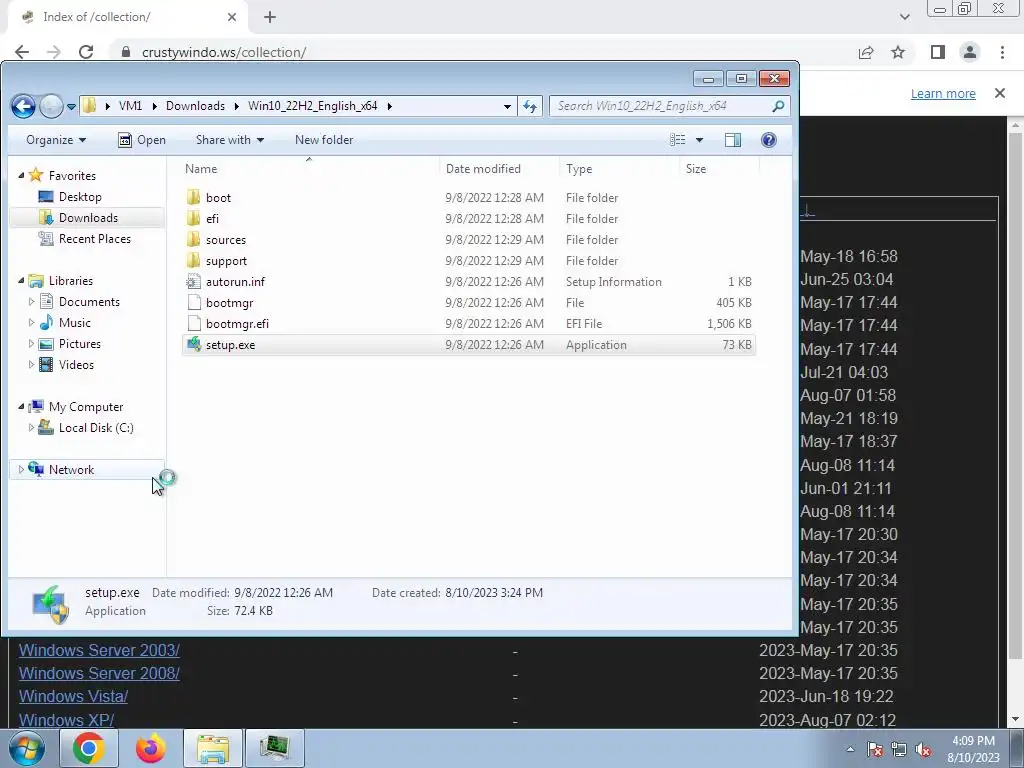Collapse the Libraries group
The width and height of the screenshot is (1024, 768).
21,280
